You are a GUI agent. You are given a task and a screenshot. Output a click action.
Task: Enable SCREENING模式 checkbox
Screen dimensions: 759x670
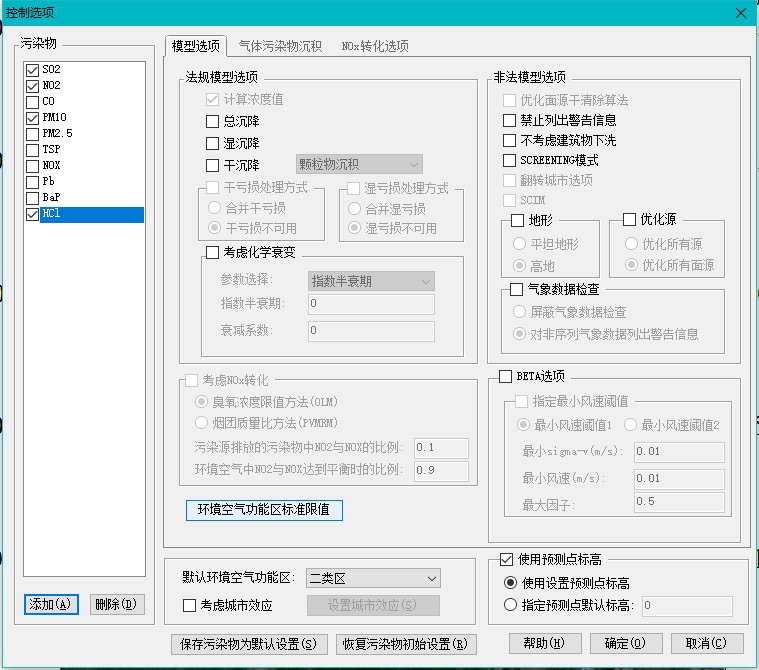[x=510, y=160]
